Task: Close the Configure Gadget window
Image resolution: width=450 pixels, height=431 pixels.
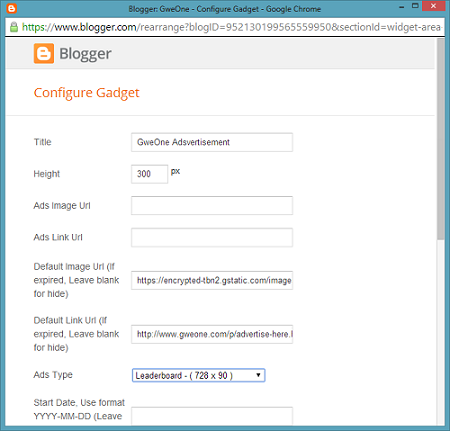Action: point(433,6)
